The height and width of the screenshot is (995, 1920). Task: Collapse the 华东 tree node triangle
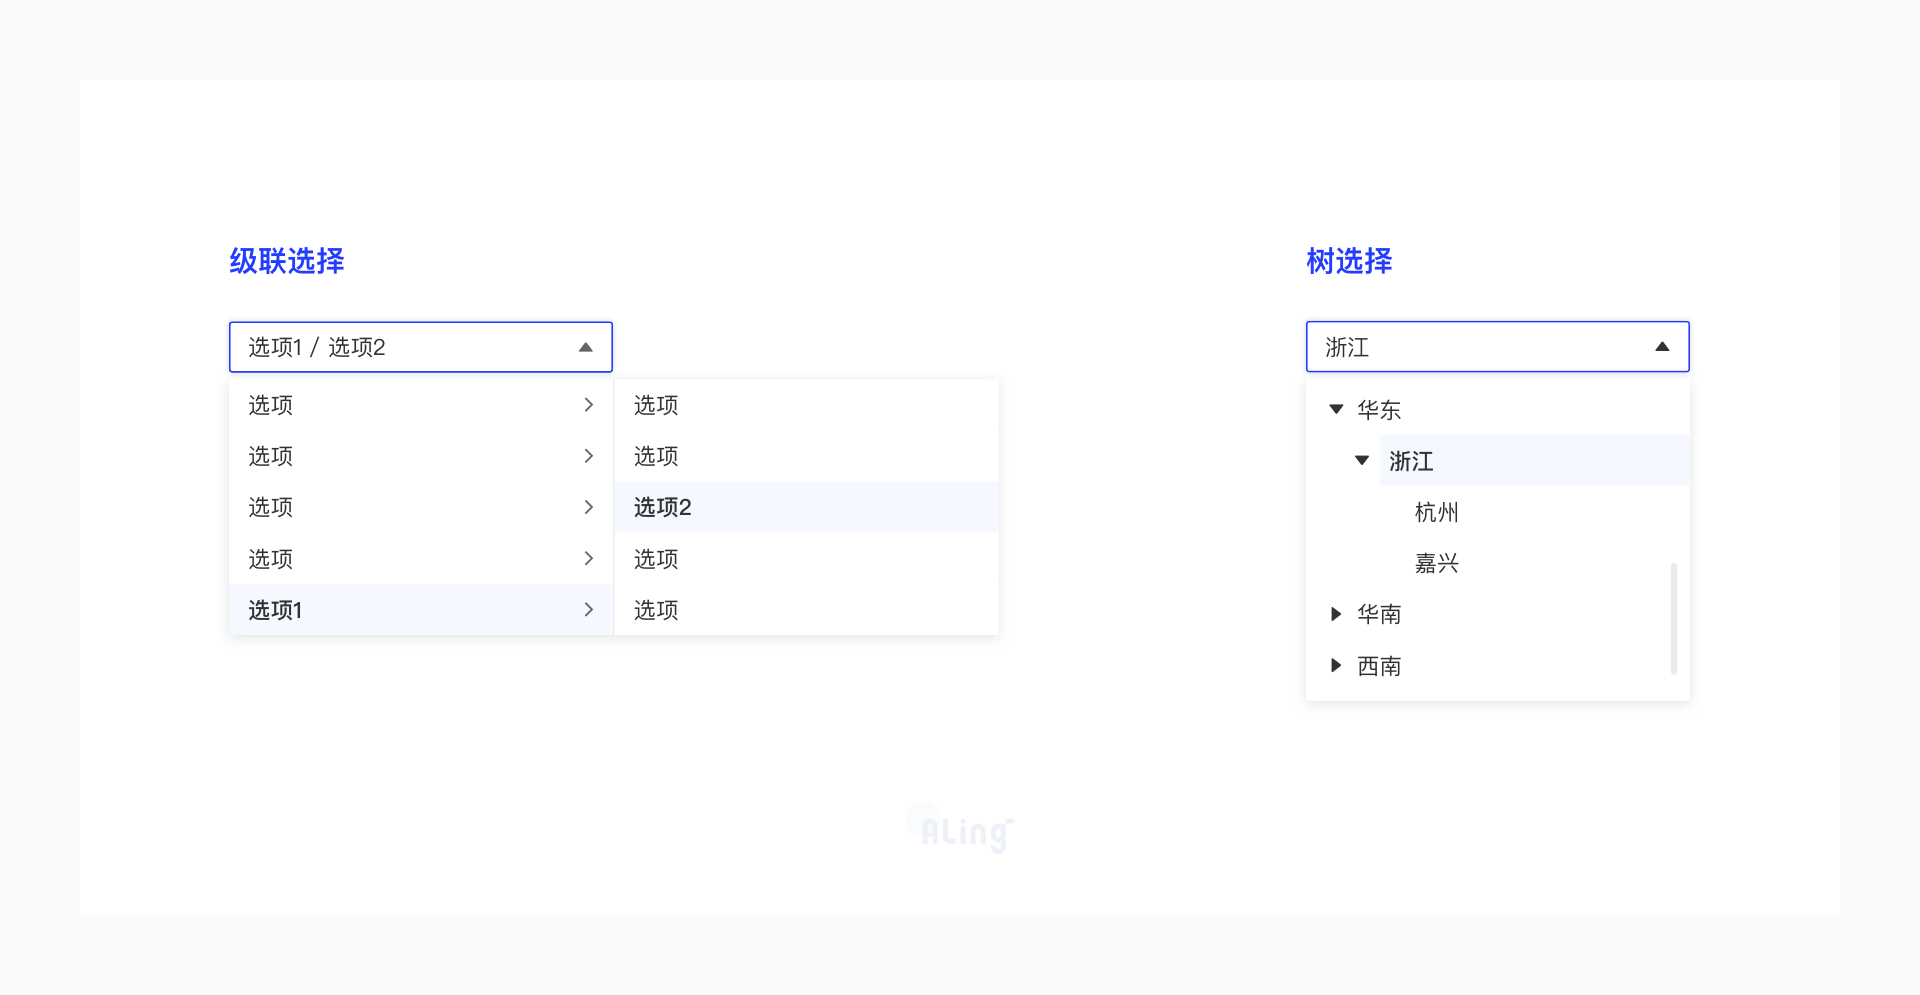click(1336, 409)
